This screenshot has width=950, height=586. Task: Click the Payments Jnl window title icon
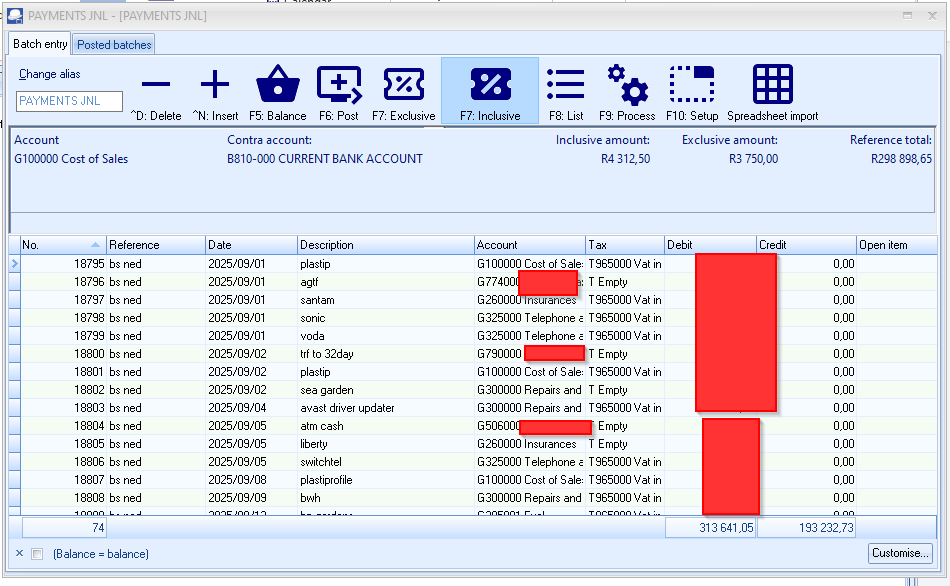pyautogui.click(x=15, y=15)
